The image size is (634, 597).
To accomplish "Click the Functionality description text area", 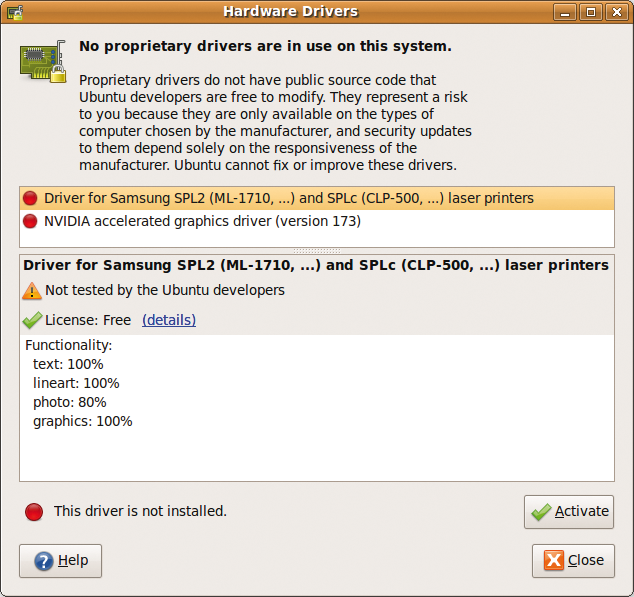I will point(317,408).
